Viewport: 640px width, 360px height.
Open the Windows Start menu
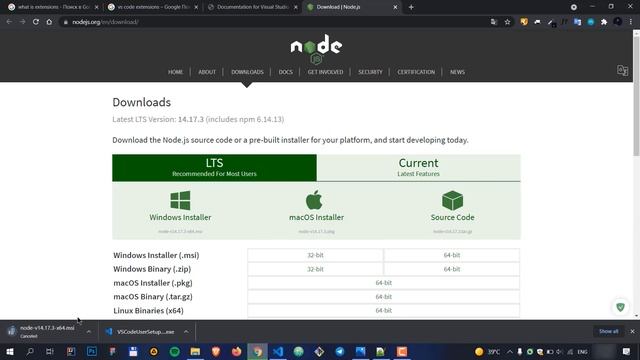tap(10, 351)
